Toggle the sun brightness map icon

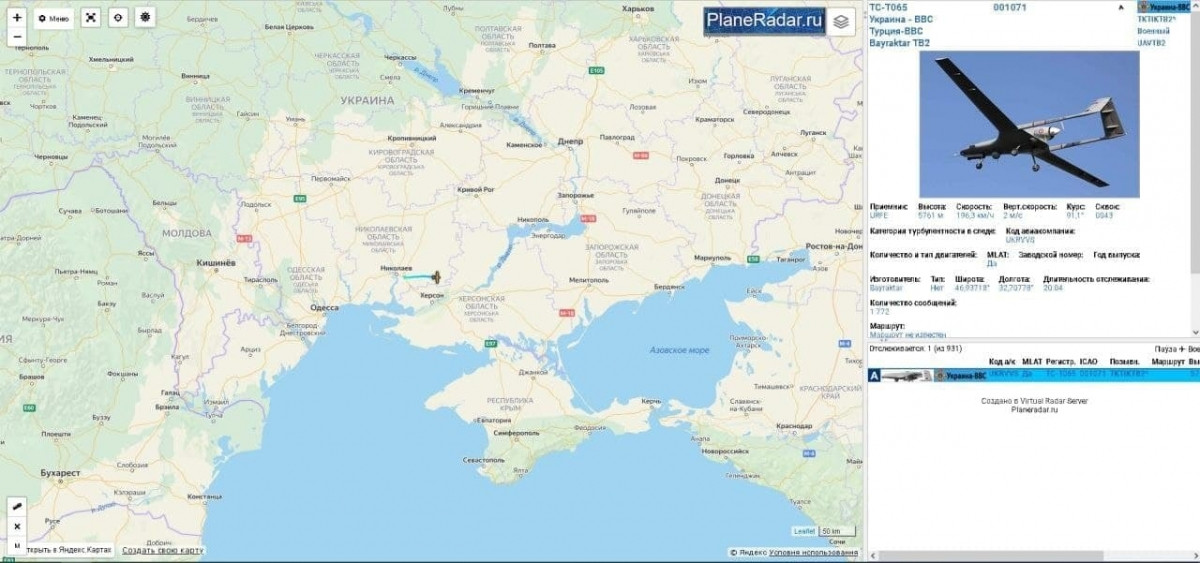click(x=146, y=18)
